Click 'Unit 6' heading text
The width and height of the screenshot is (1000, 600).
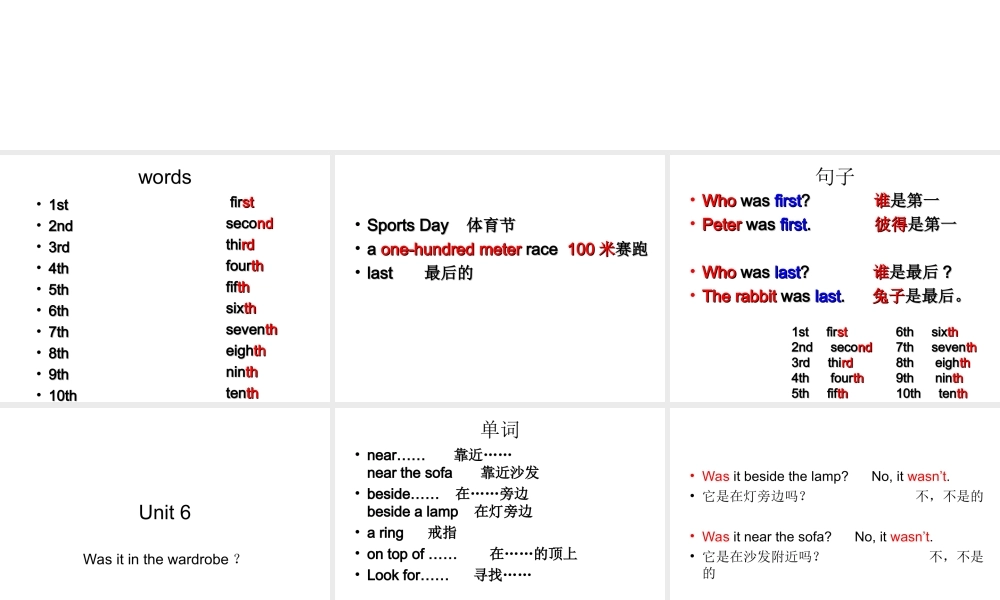point(165,512)
